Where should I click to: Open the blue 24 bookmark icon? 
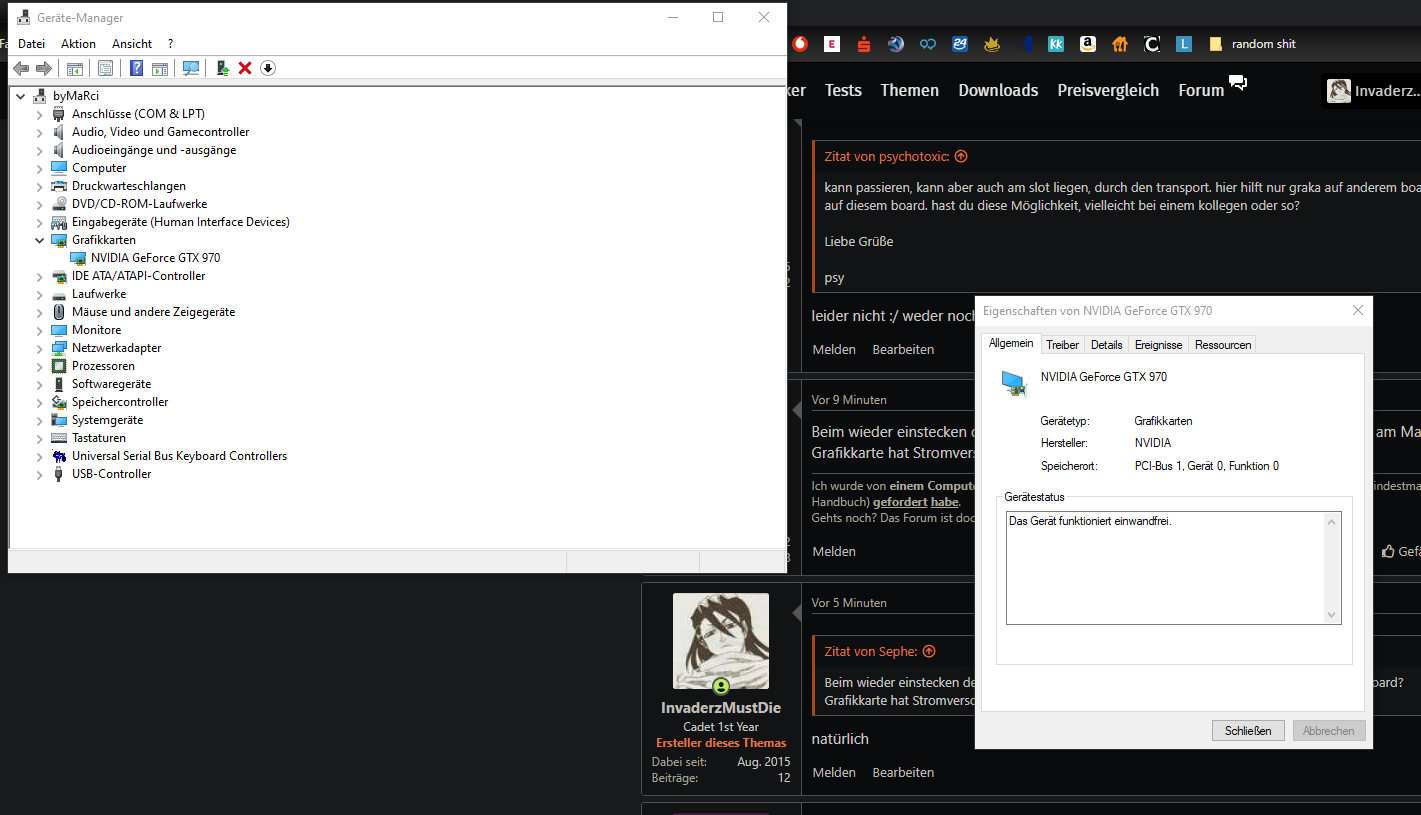pos(960,44)
